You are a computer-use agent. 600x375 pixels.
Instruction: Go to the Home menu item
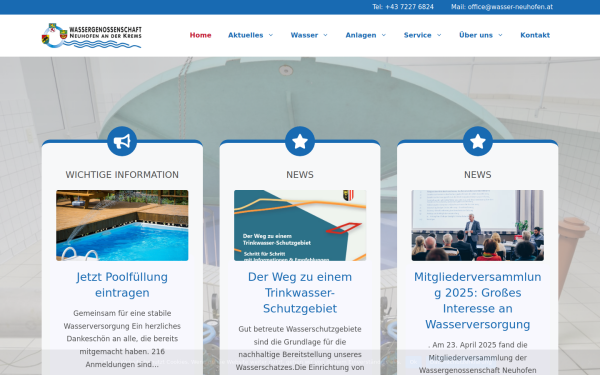point(201,35)
